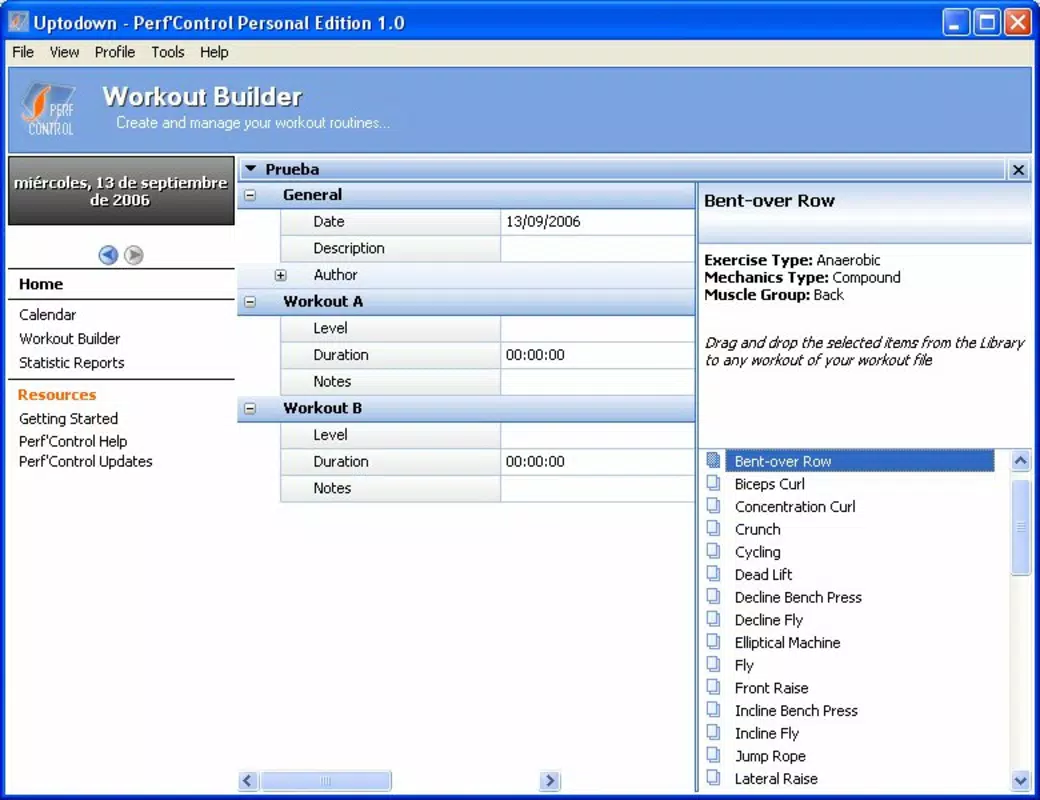Image resolution: width=1040 pixels, height=800 pixels.
Task: Click the Incline Bench Press exercise icon
Action: (713, 709)
